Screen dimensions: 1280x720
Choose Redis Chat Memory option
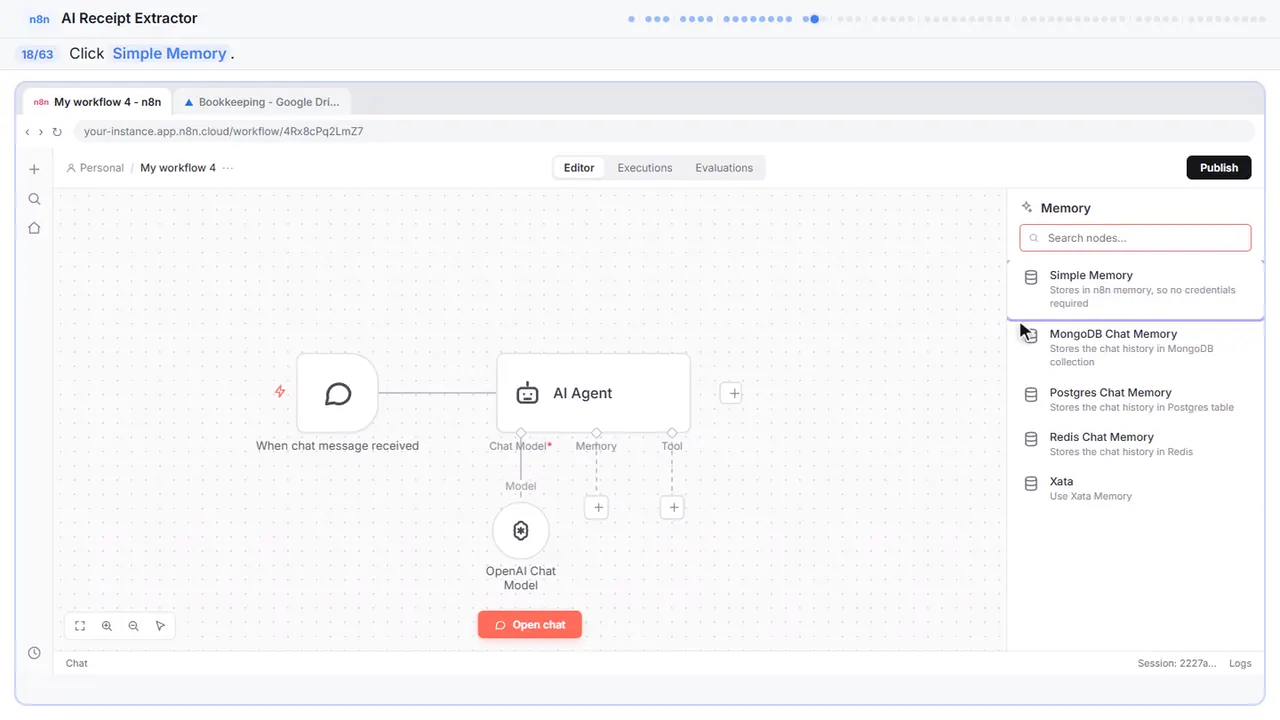[x=1135, y=444]
